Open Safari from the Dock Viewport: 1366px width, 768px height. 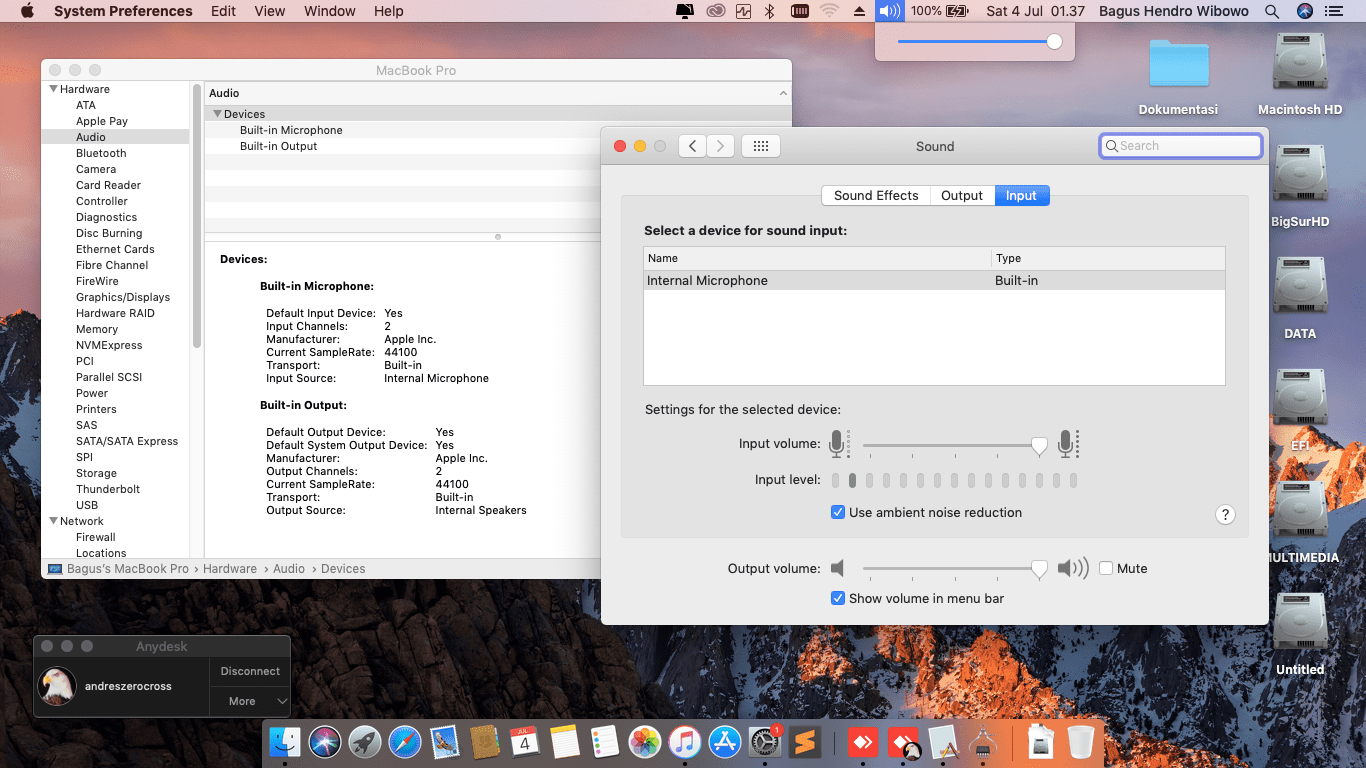pos(405,742)
